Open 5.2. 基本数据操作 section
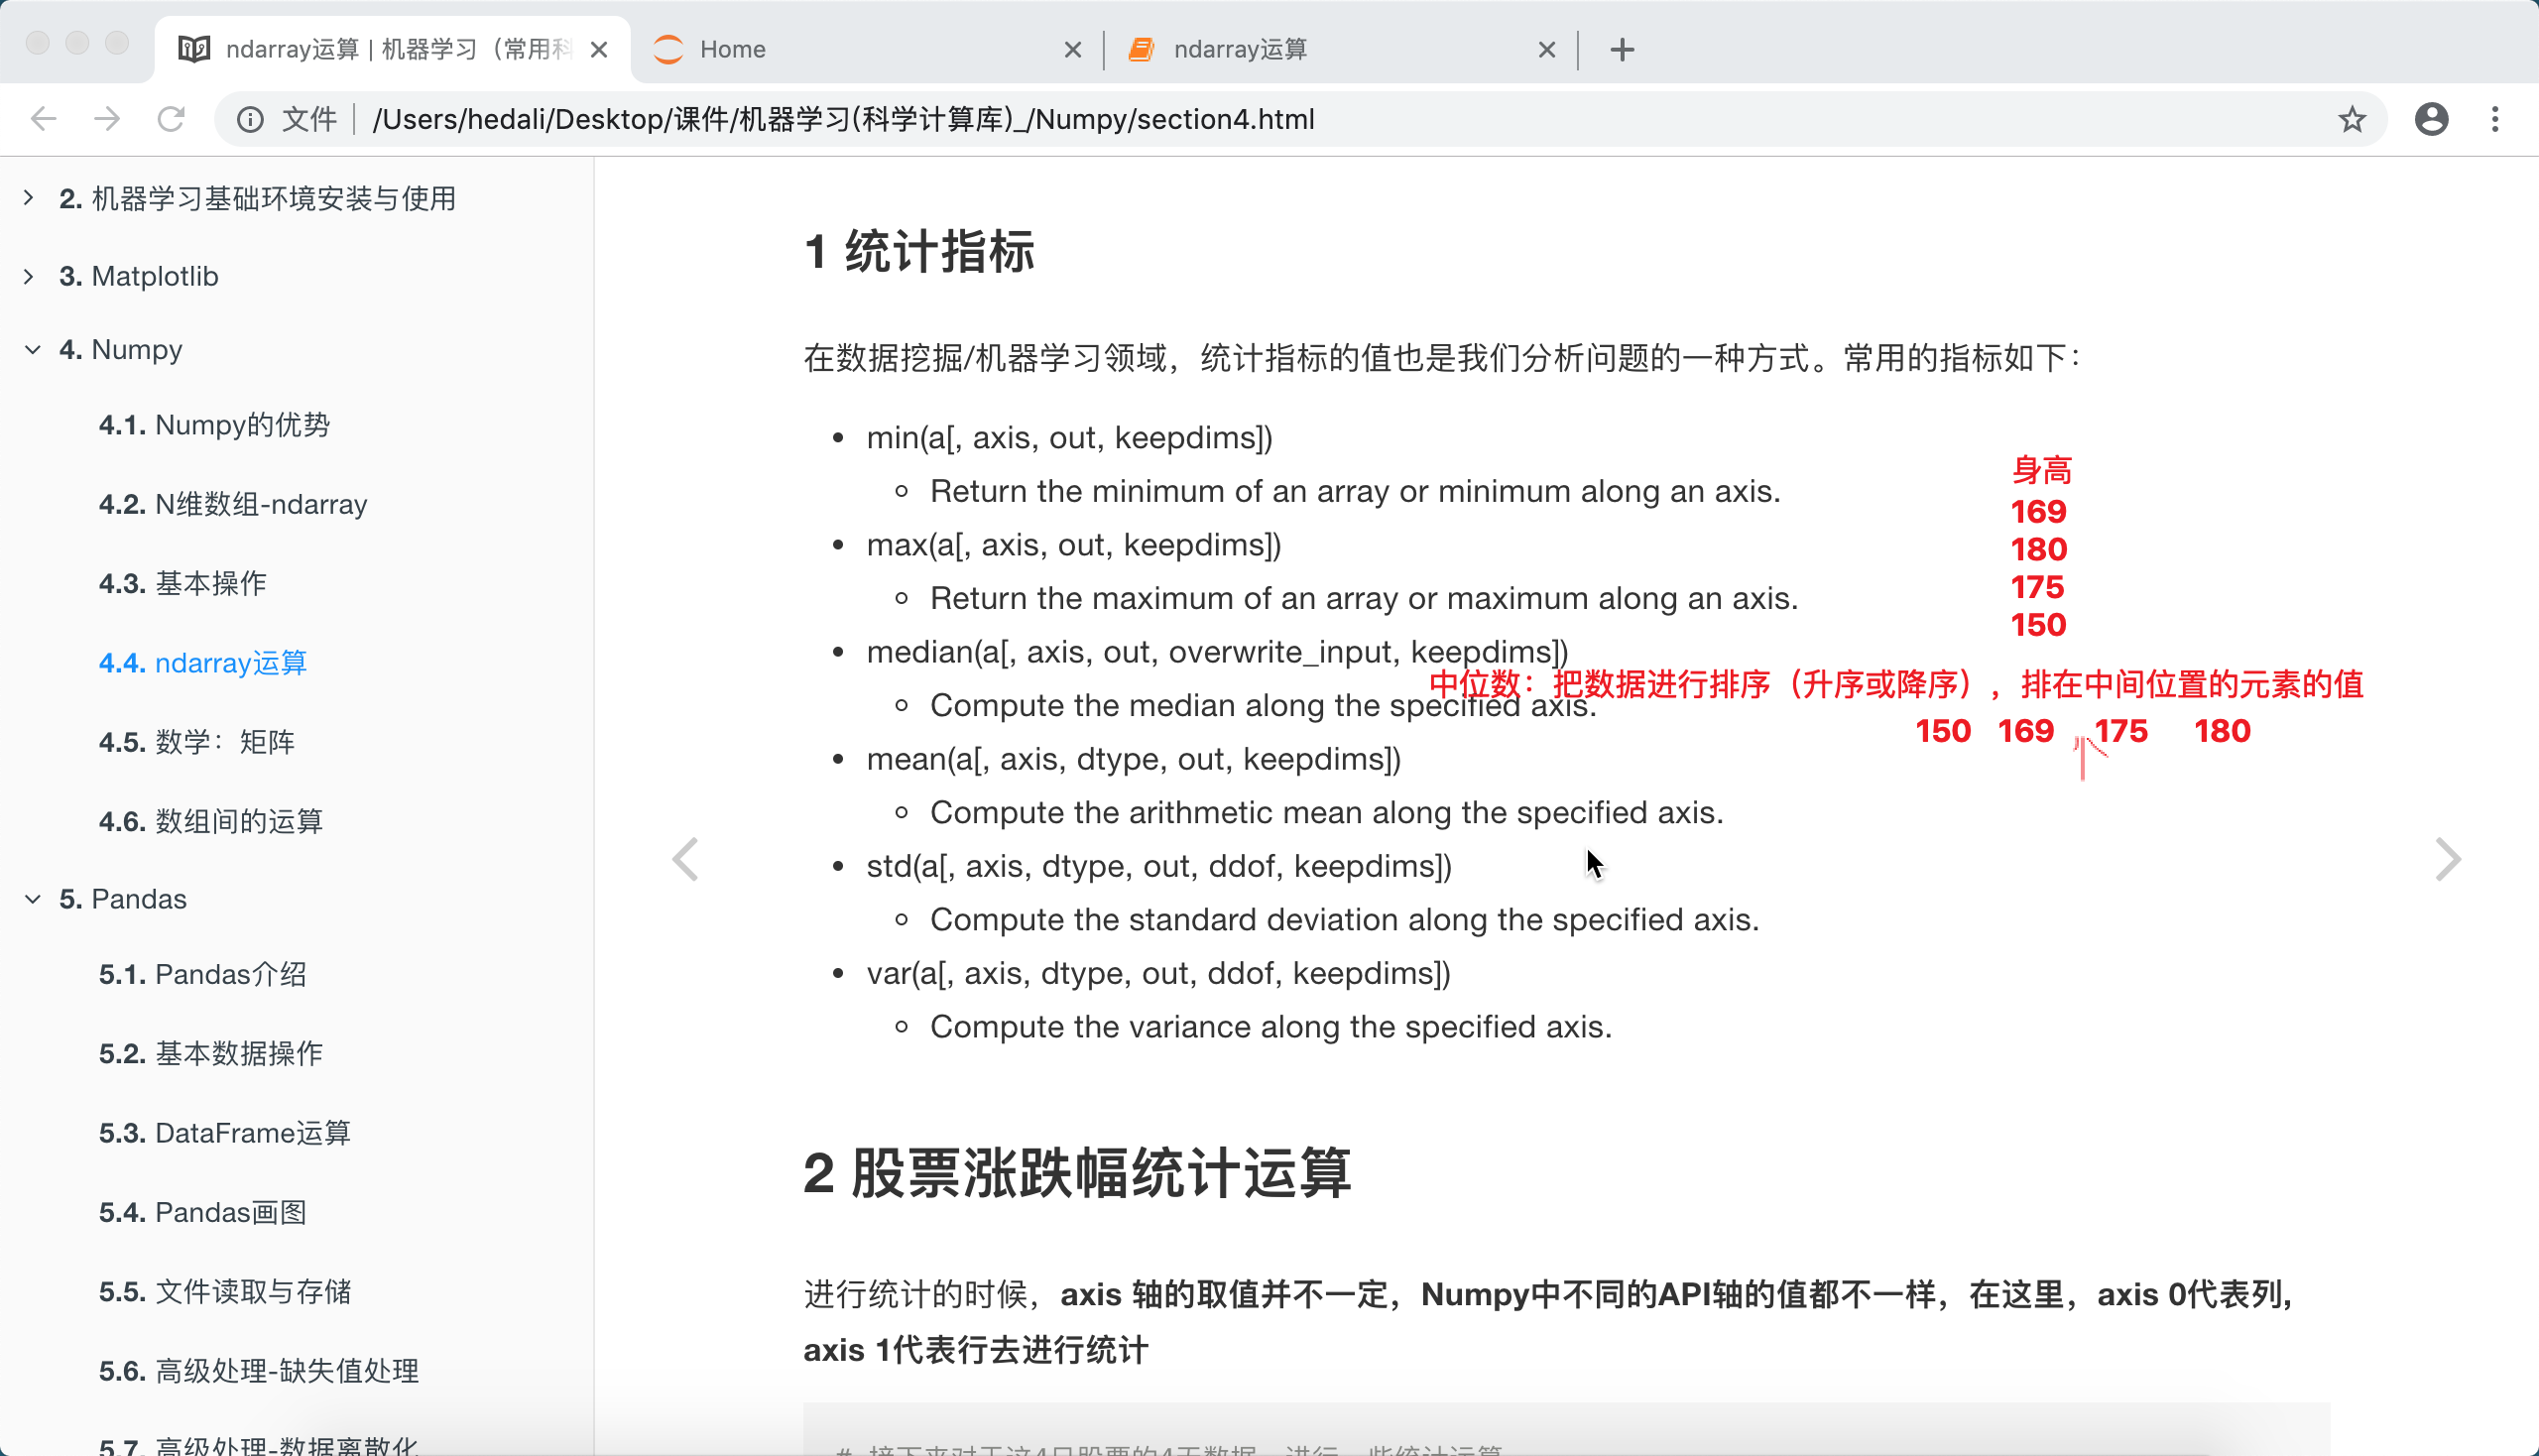Viewport: 2539px width, 1456px height. click(x=210, y=1053)
